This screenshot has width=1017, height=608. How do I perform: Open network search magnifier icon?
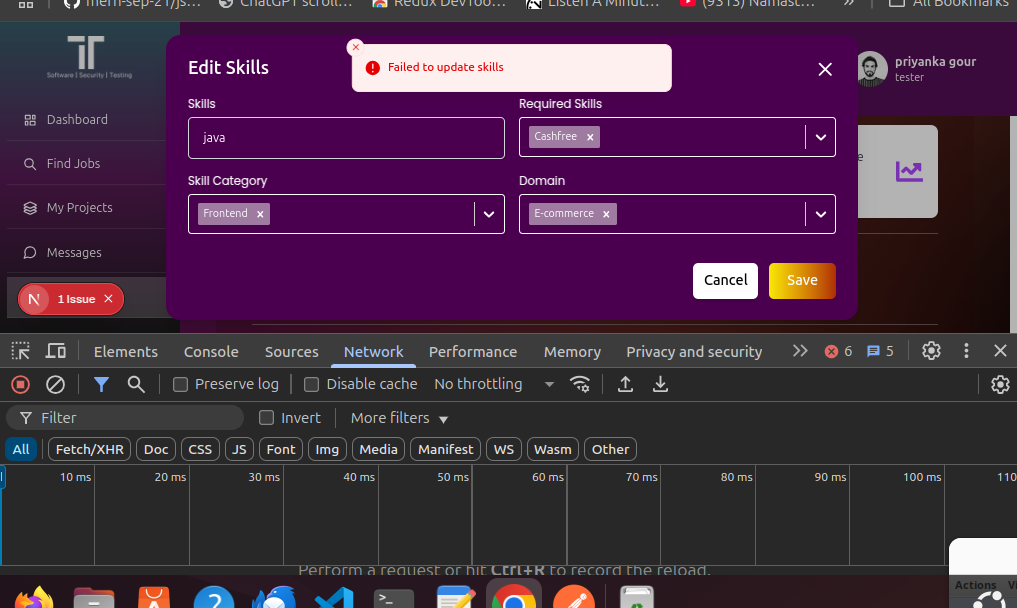[136, 384]
